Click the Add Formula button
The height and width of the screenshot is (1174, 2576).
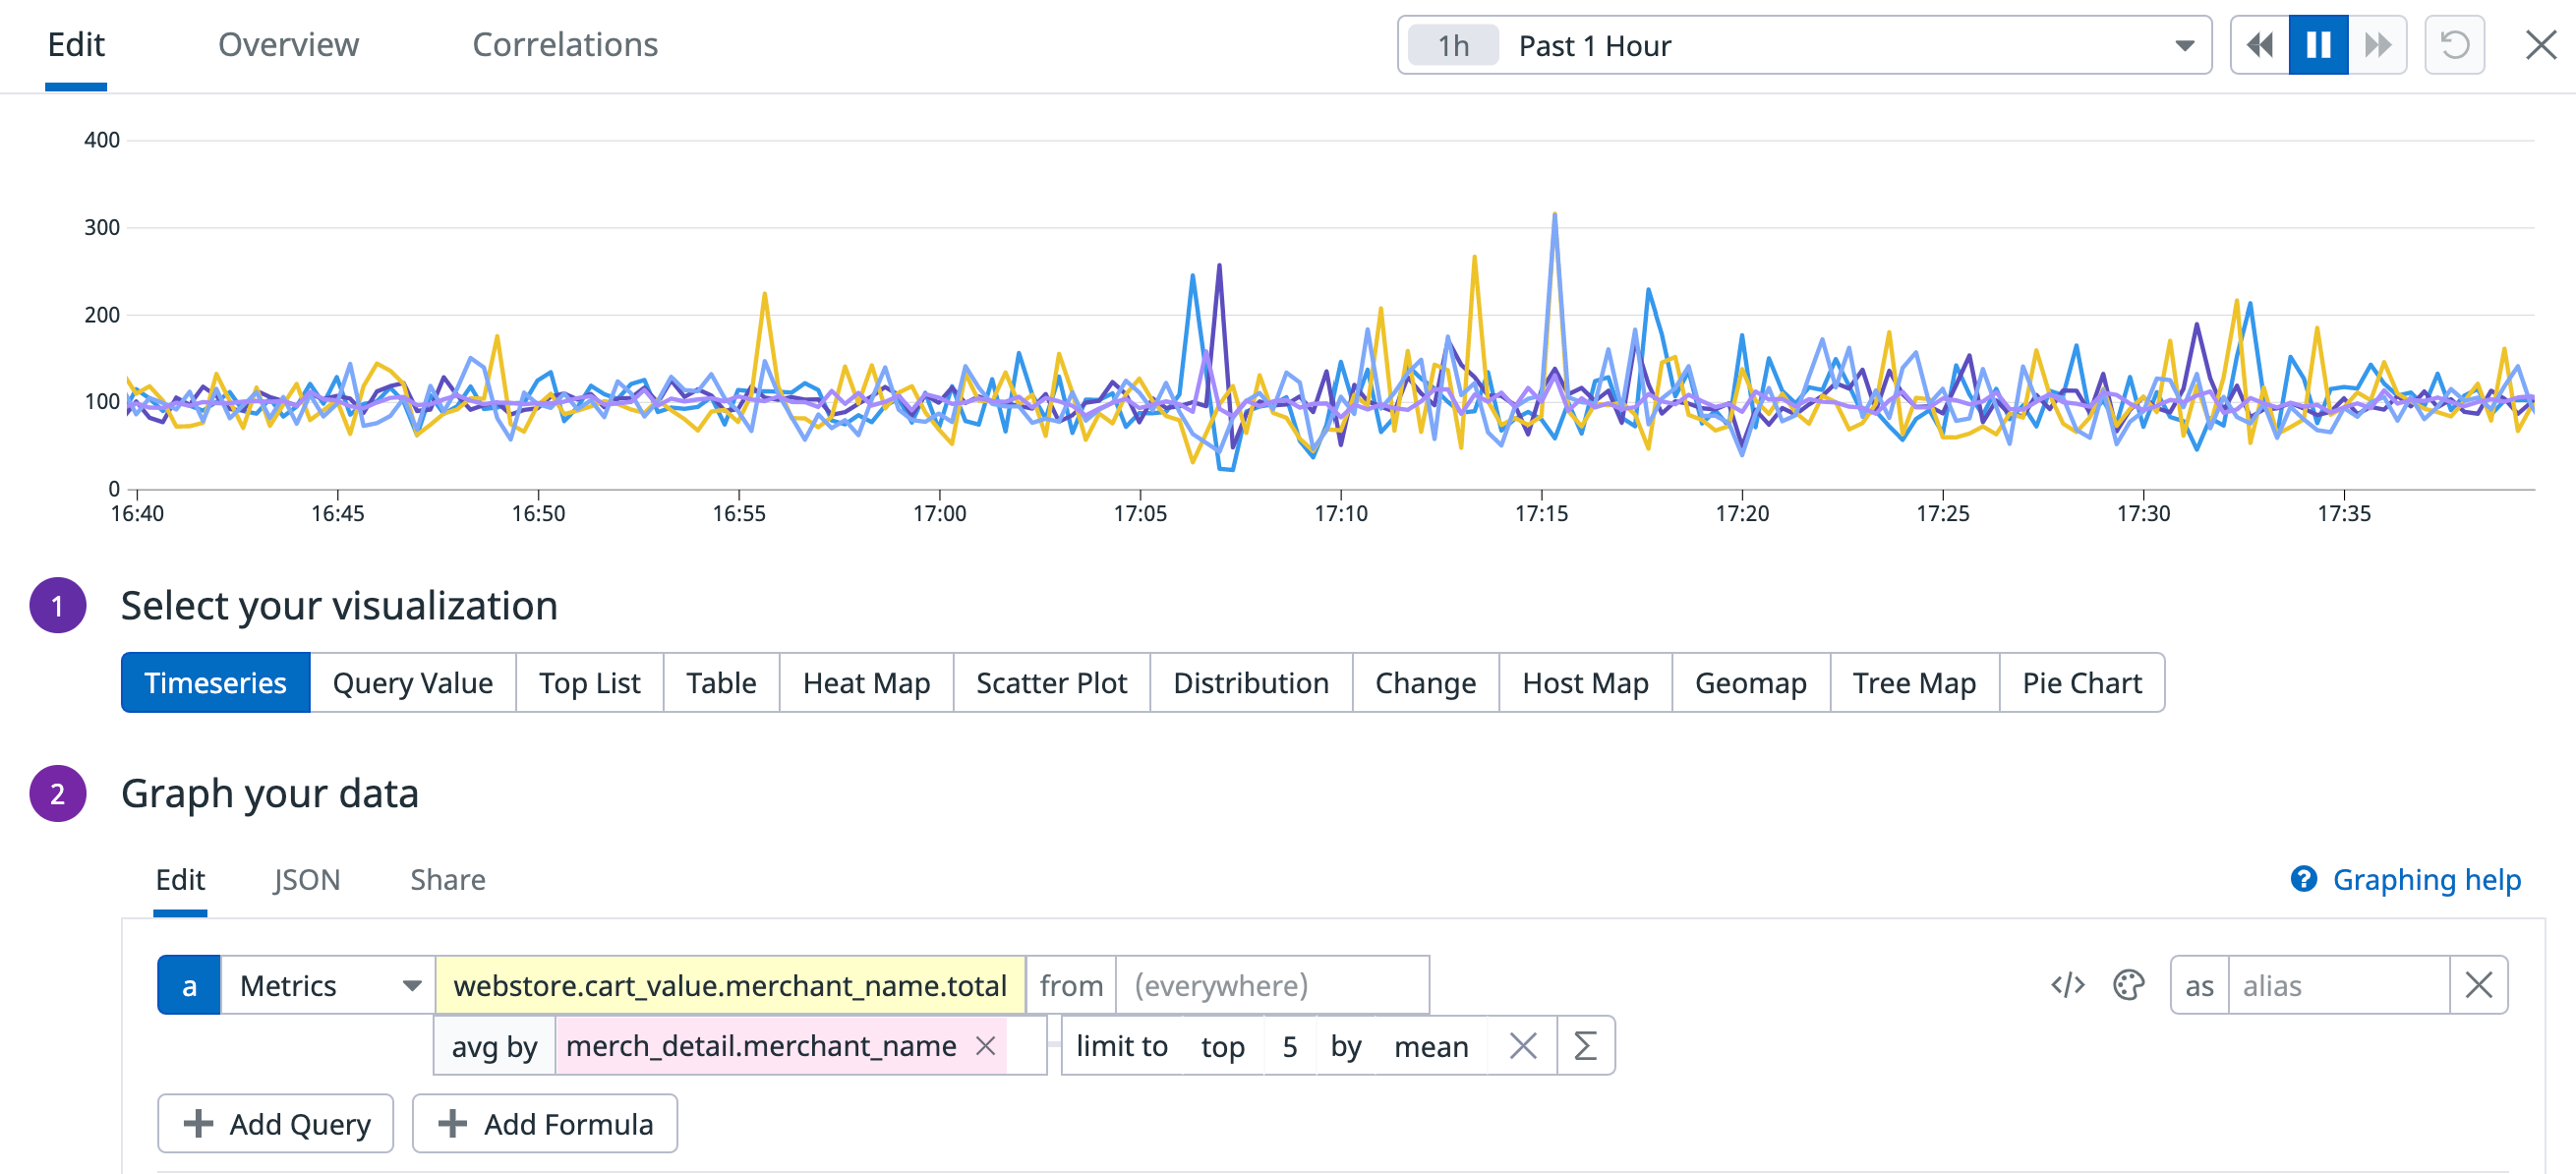click(545, 1124)
